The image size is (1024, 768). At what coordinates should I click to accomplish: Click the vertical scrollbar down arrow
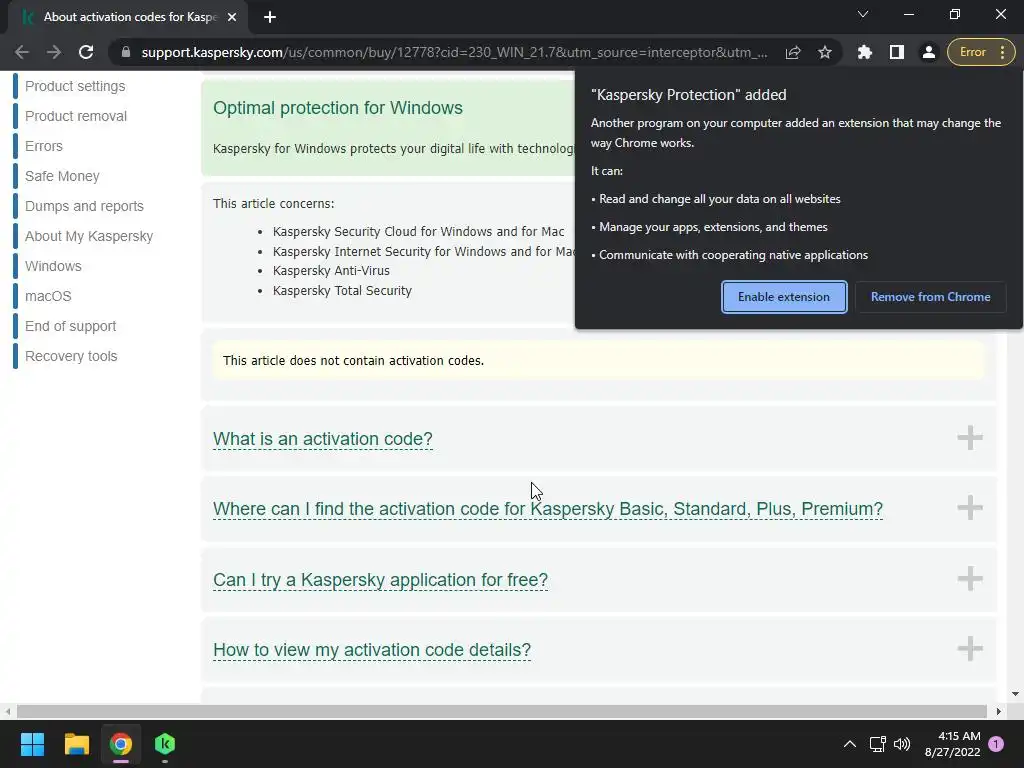1015,694
